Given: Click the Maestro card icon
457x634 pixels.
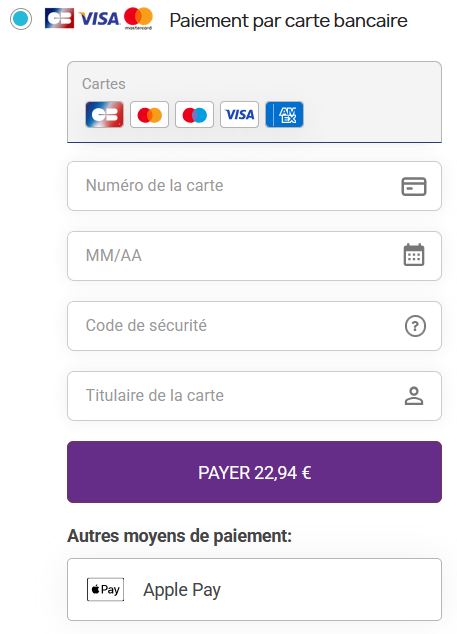Looking at the screenshot, I should click(194, 114).
